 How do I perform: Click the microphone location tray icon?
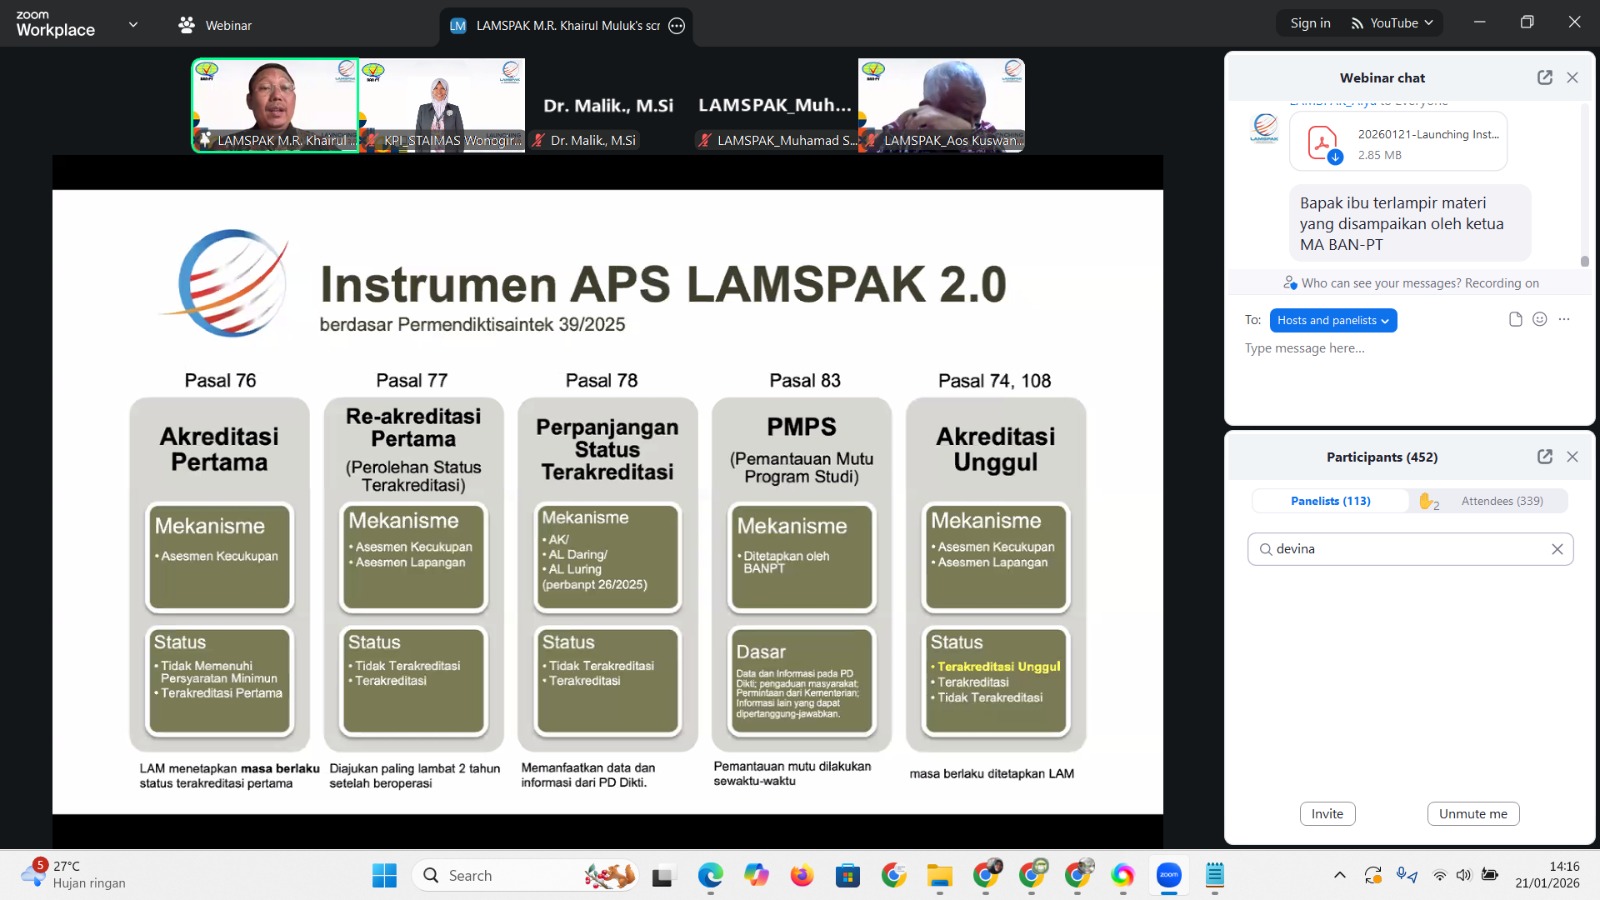[x=1407, y=876]
